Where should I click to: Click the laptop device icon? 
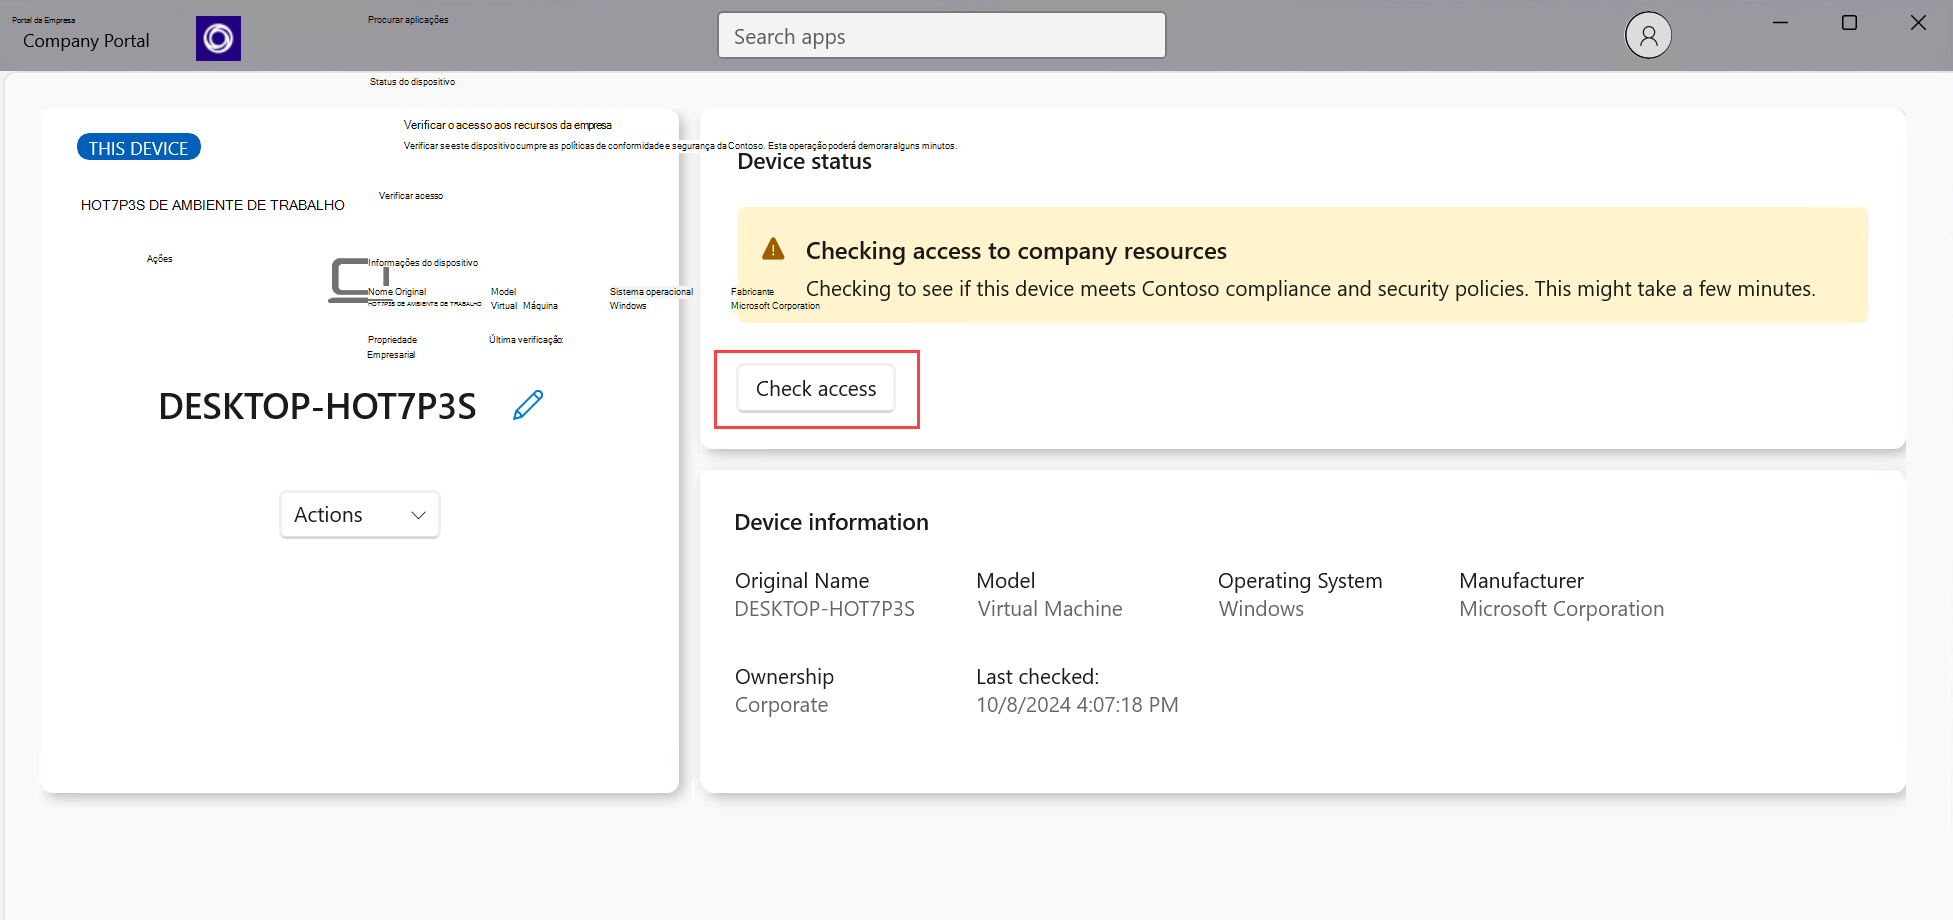[x=359, y=280]
